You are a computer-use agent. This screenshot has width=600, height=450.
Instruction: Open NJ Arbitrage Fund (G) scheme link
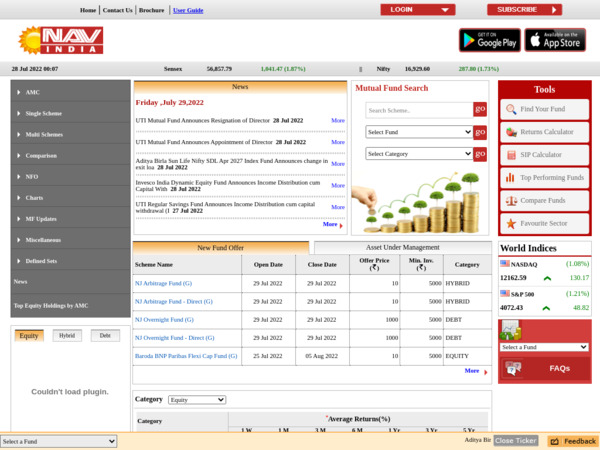(x=163, y=283)
